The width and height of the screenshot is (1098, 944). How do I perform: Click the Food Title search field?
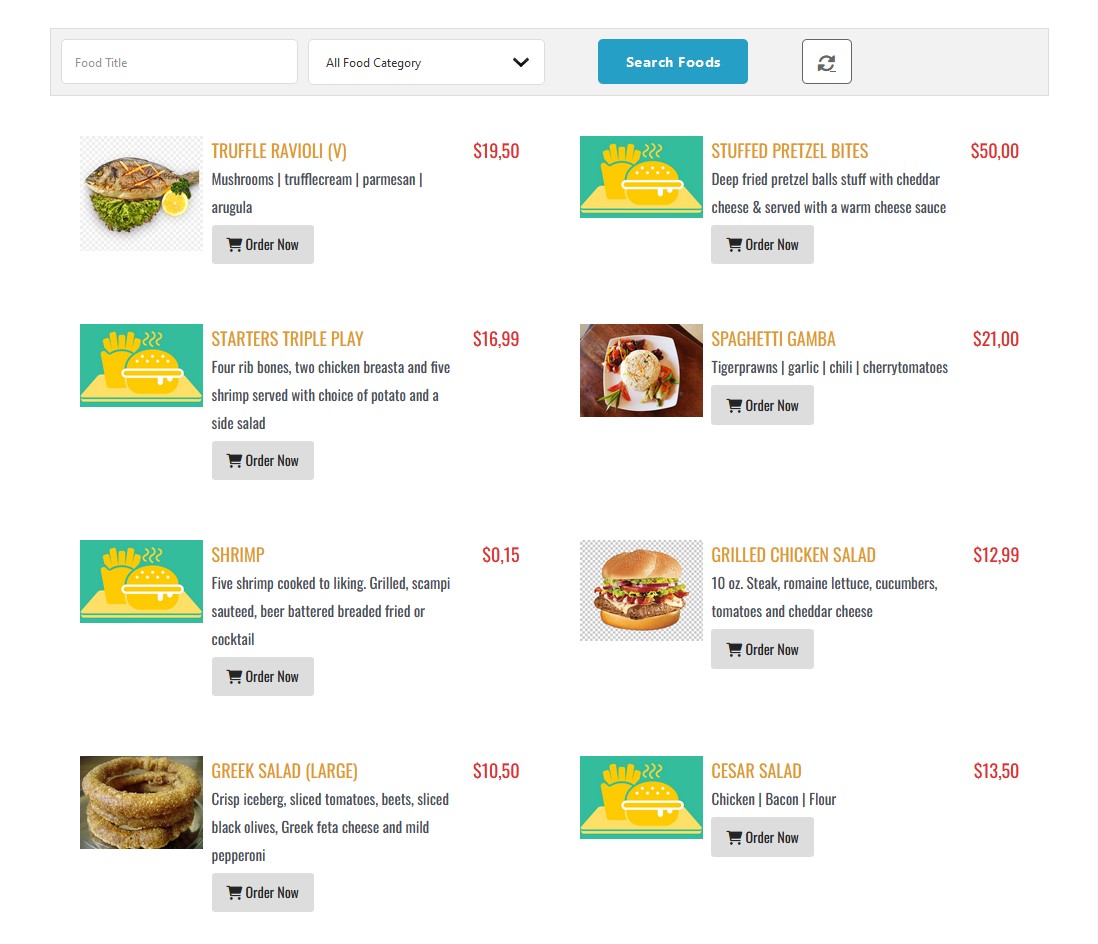click(179, 62)
